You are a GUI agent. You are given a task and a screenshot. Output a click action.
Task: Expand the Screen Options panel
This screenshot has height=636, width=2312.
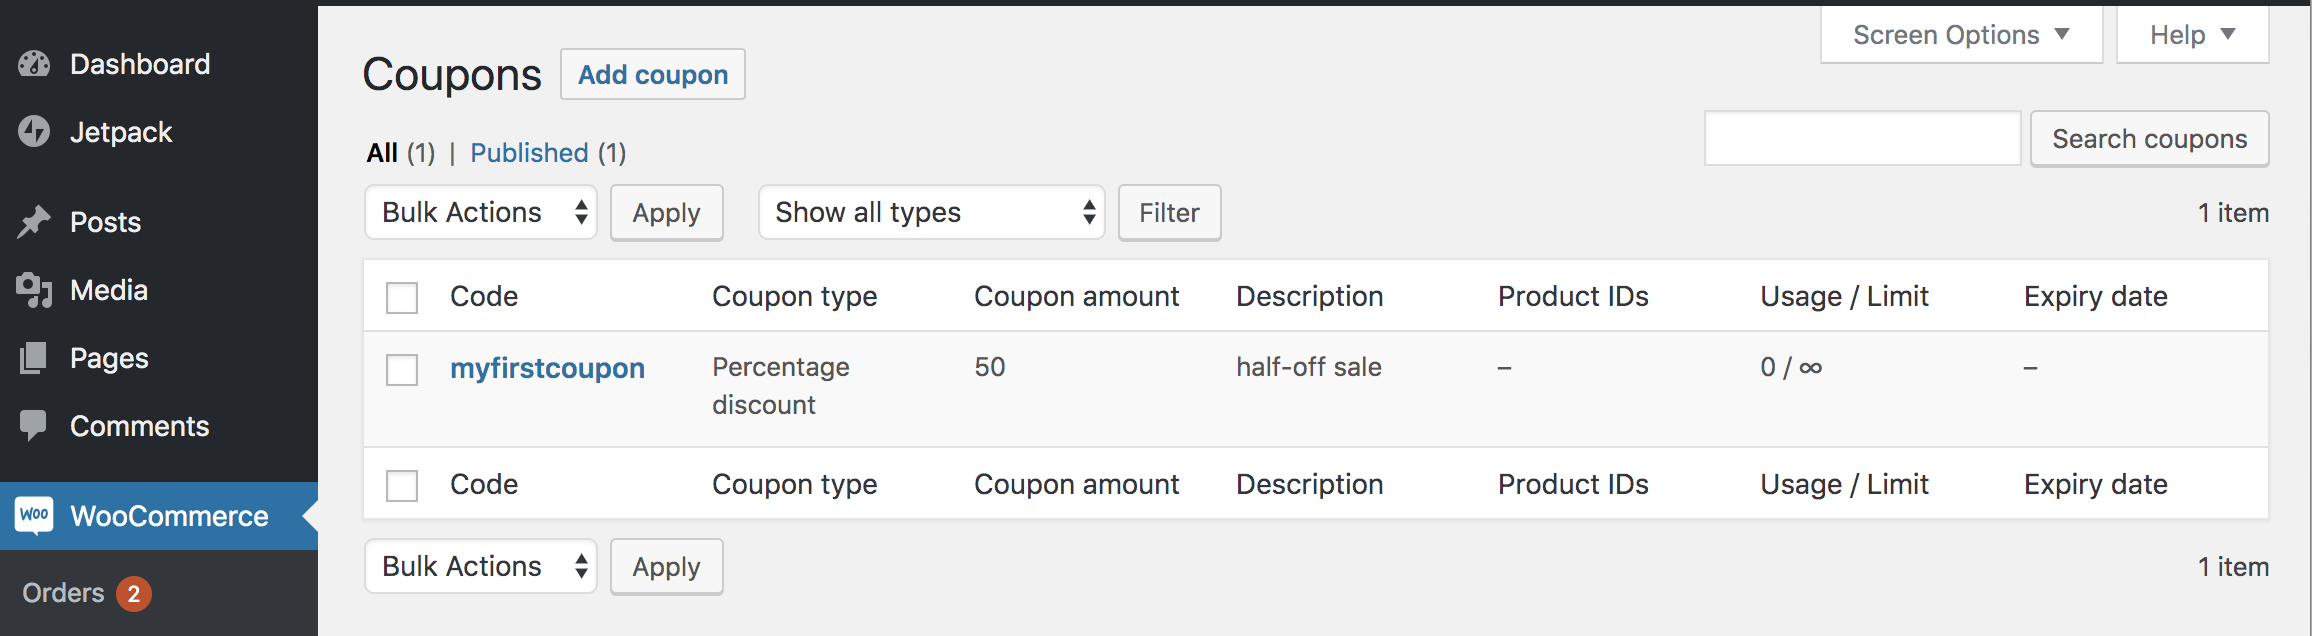(1960, 35)
